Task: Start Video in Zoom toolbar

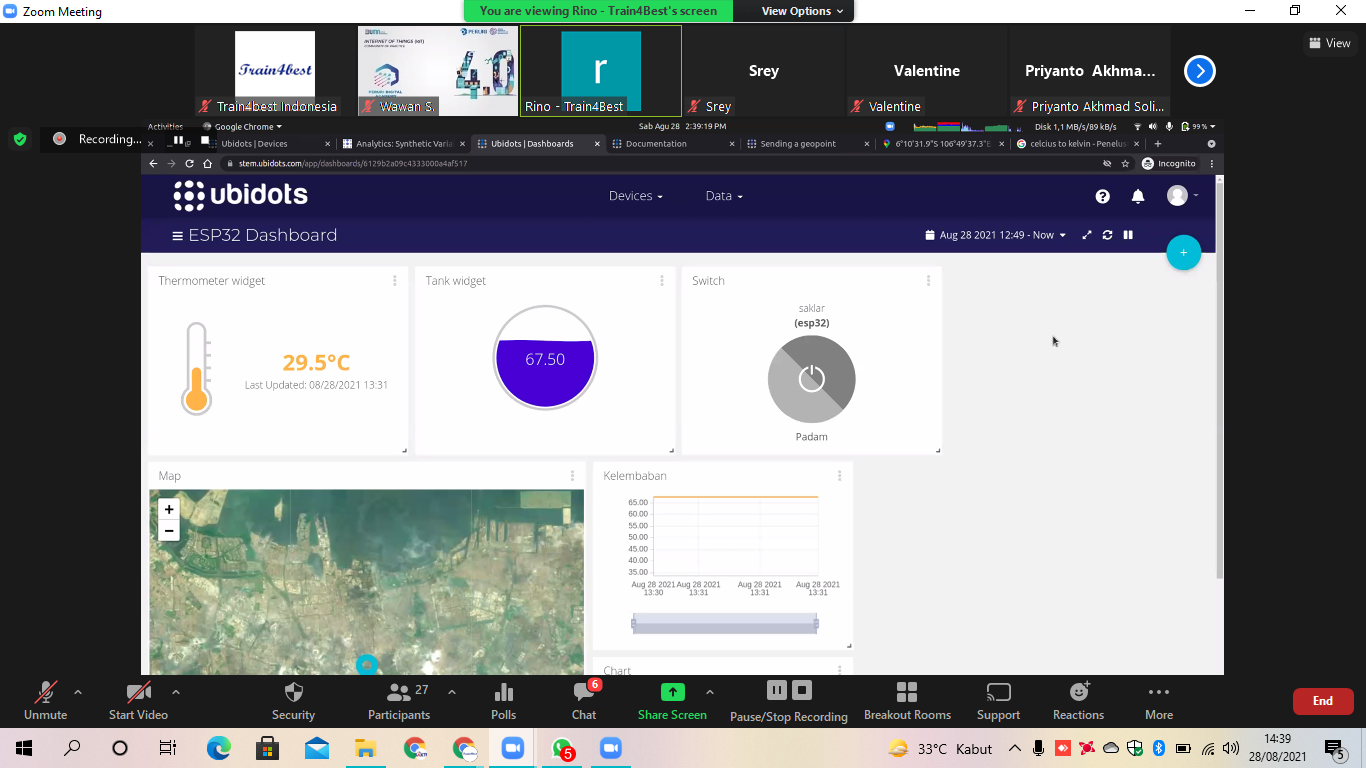Action: point(138,702)
